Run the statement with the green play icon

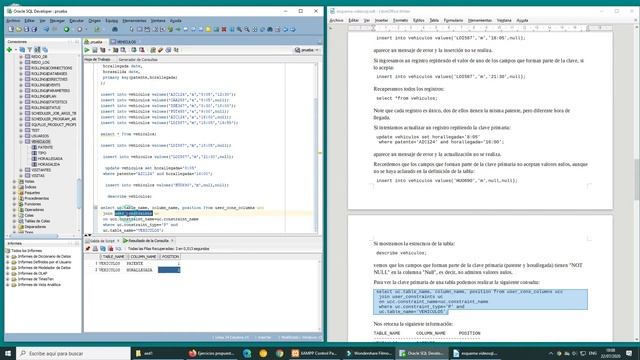point(87,50)
